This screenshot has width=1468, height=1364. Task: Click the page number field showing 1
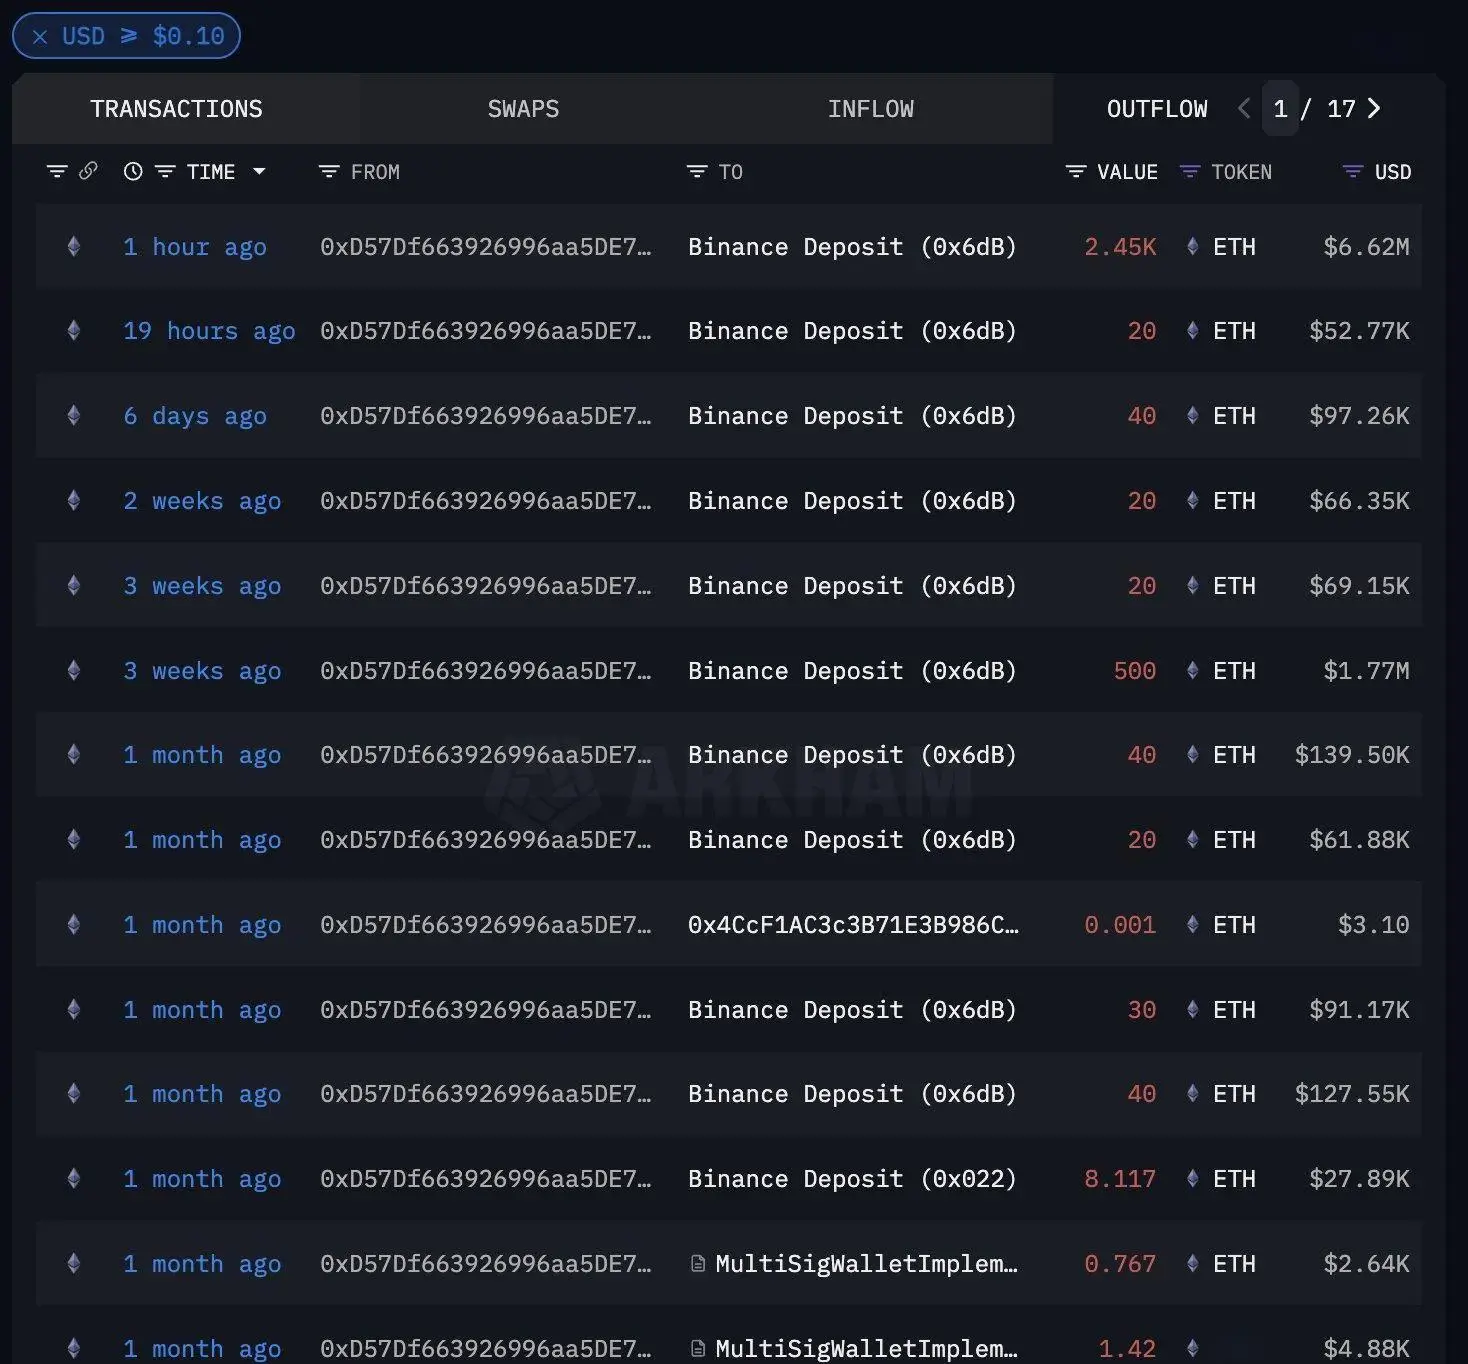click(x=1280, y=108)
